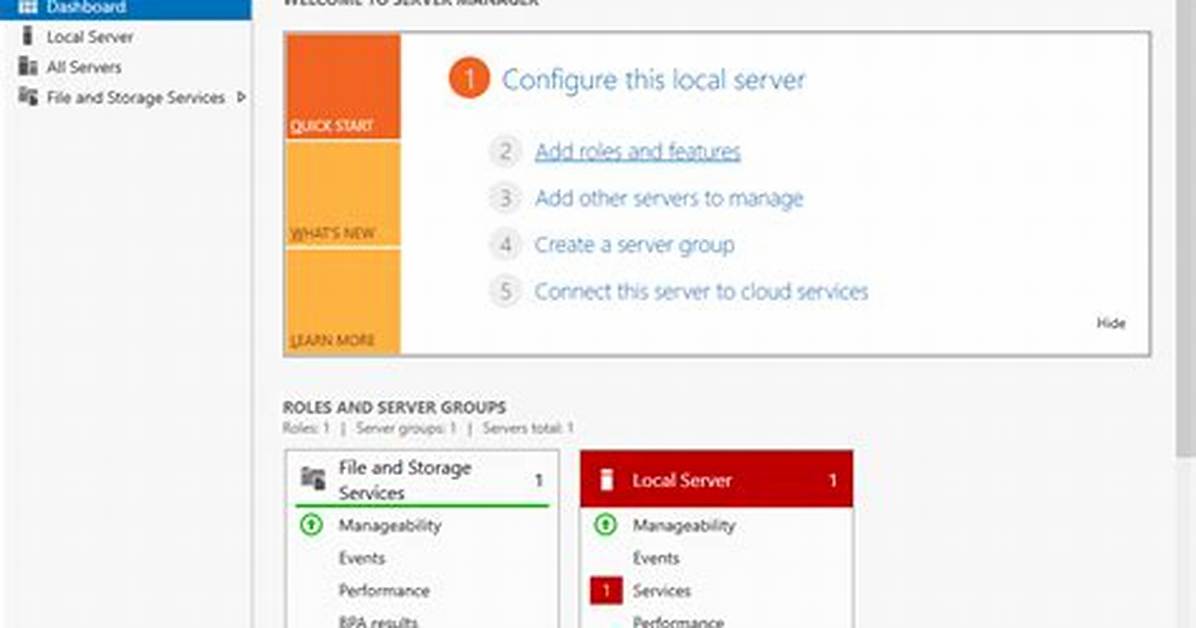Open Dashboard in the sidebar
Image resolution: width=1196 pixels, height=628 pixels.
(126, 8)
